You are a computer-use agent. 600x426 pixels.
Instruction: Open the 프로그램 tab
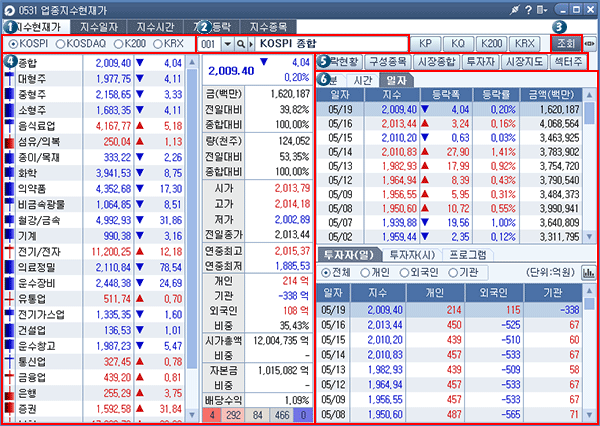[468, 254]
